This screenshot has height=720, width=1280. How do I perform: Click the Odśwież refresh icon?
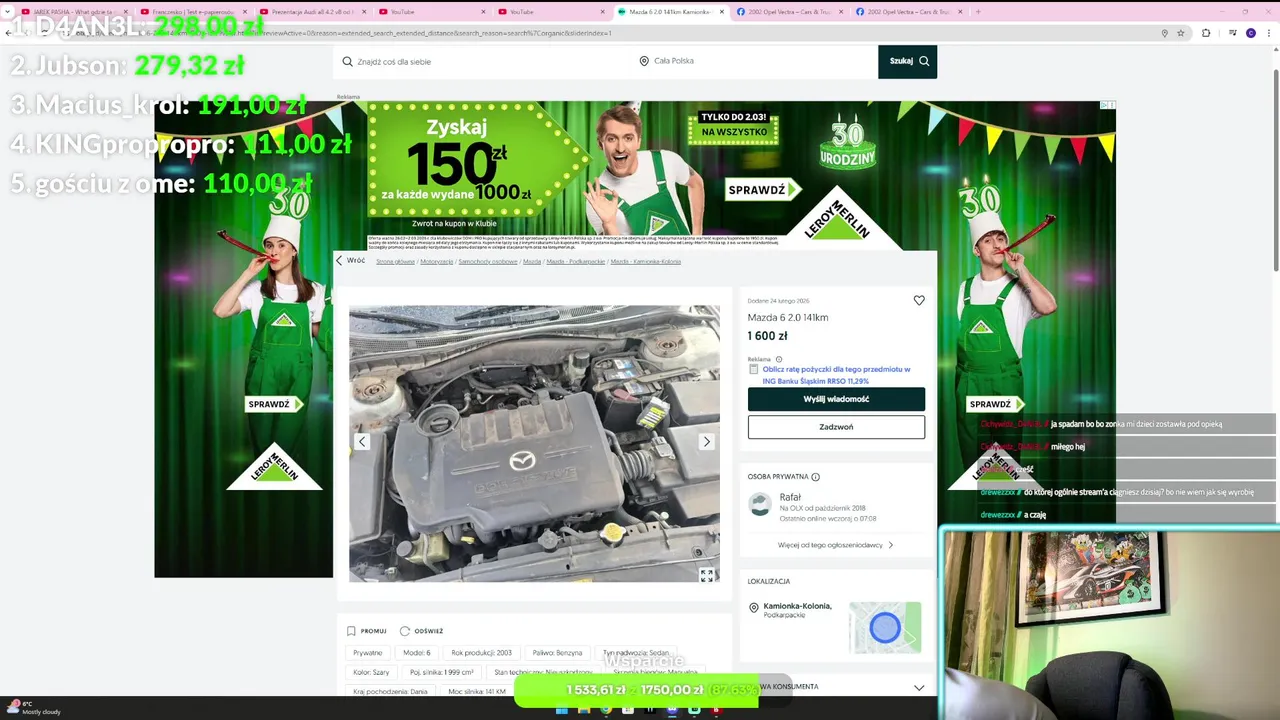[405, 631]
